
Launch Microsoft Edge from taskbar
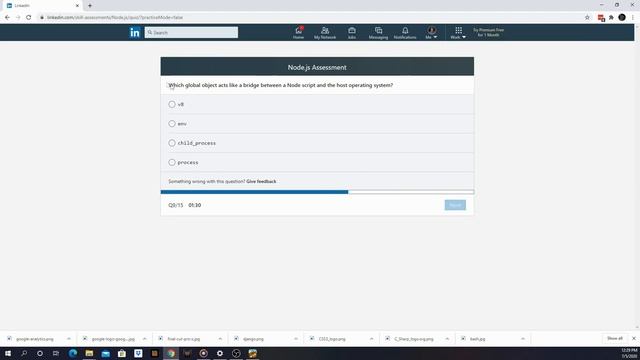click(73, 353)
